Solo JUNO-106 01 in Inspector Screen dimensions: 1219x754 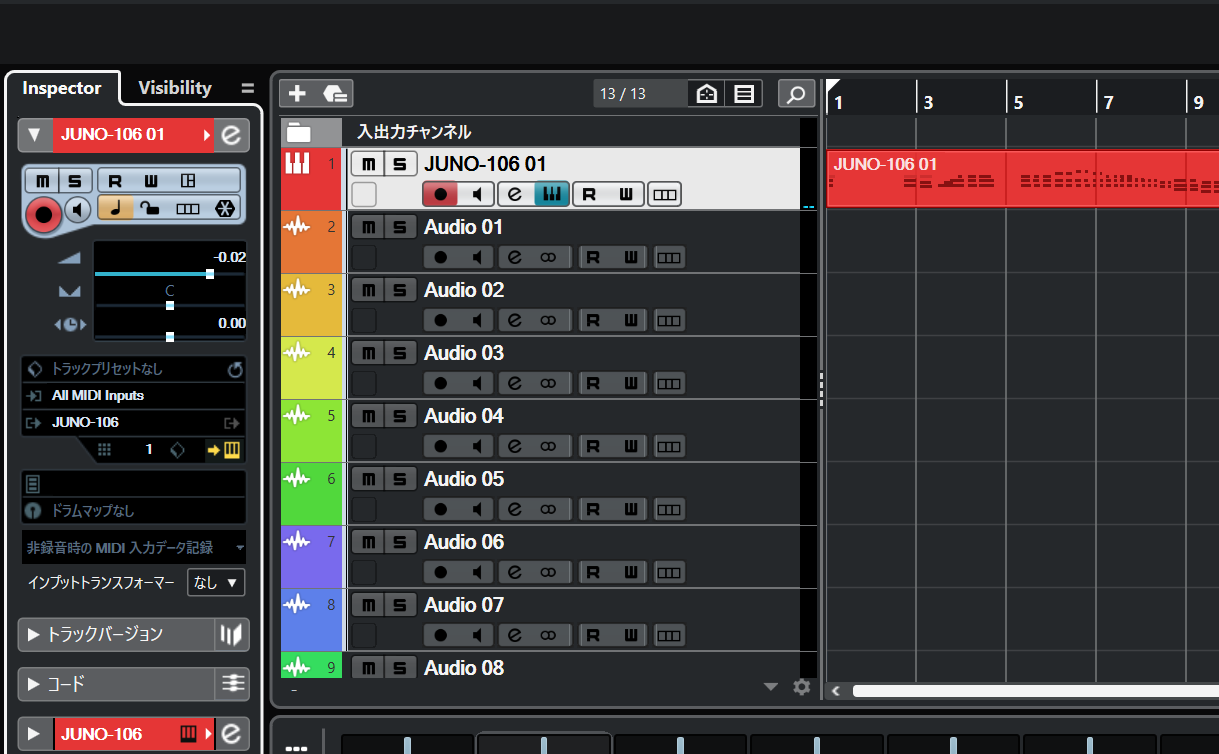click(x=76, y=181)
